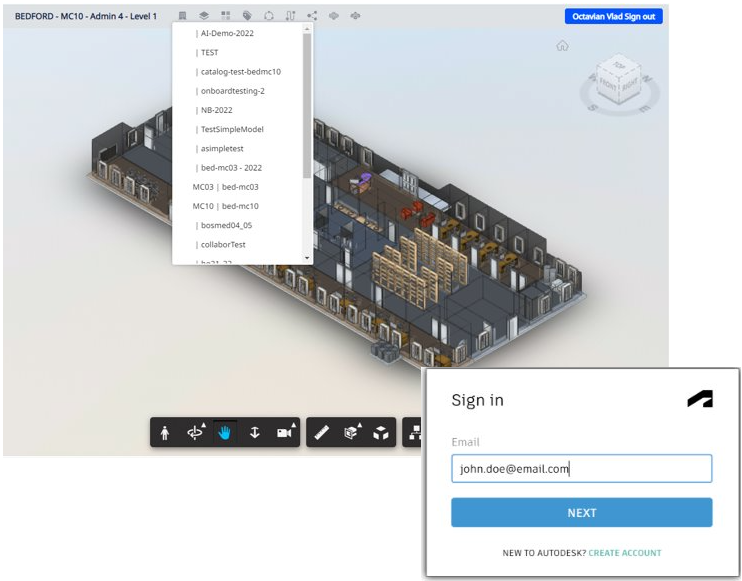Click the camera interactions tool
Screen dimensions: 742x581
pos(285,432)
